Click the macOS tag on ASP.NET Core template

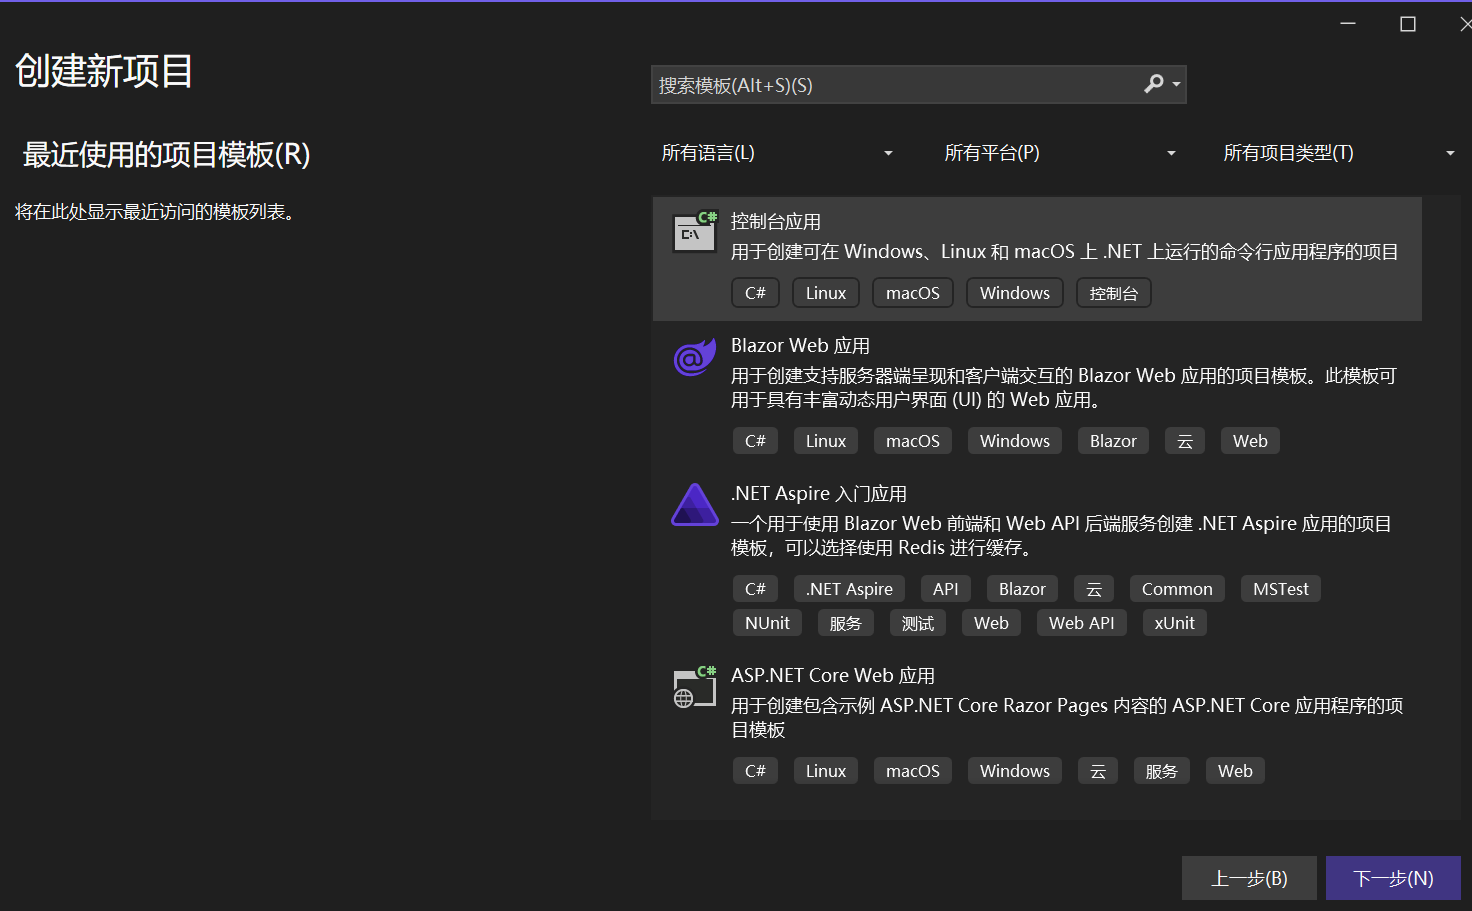tap(913, 771)
